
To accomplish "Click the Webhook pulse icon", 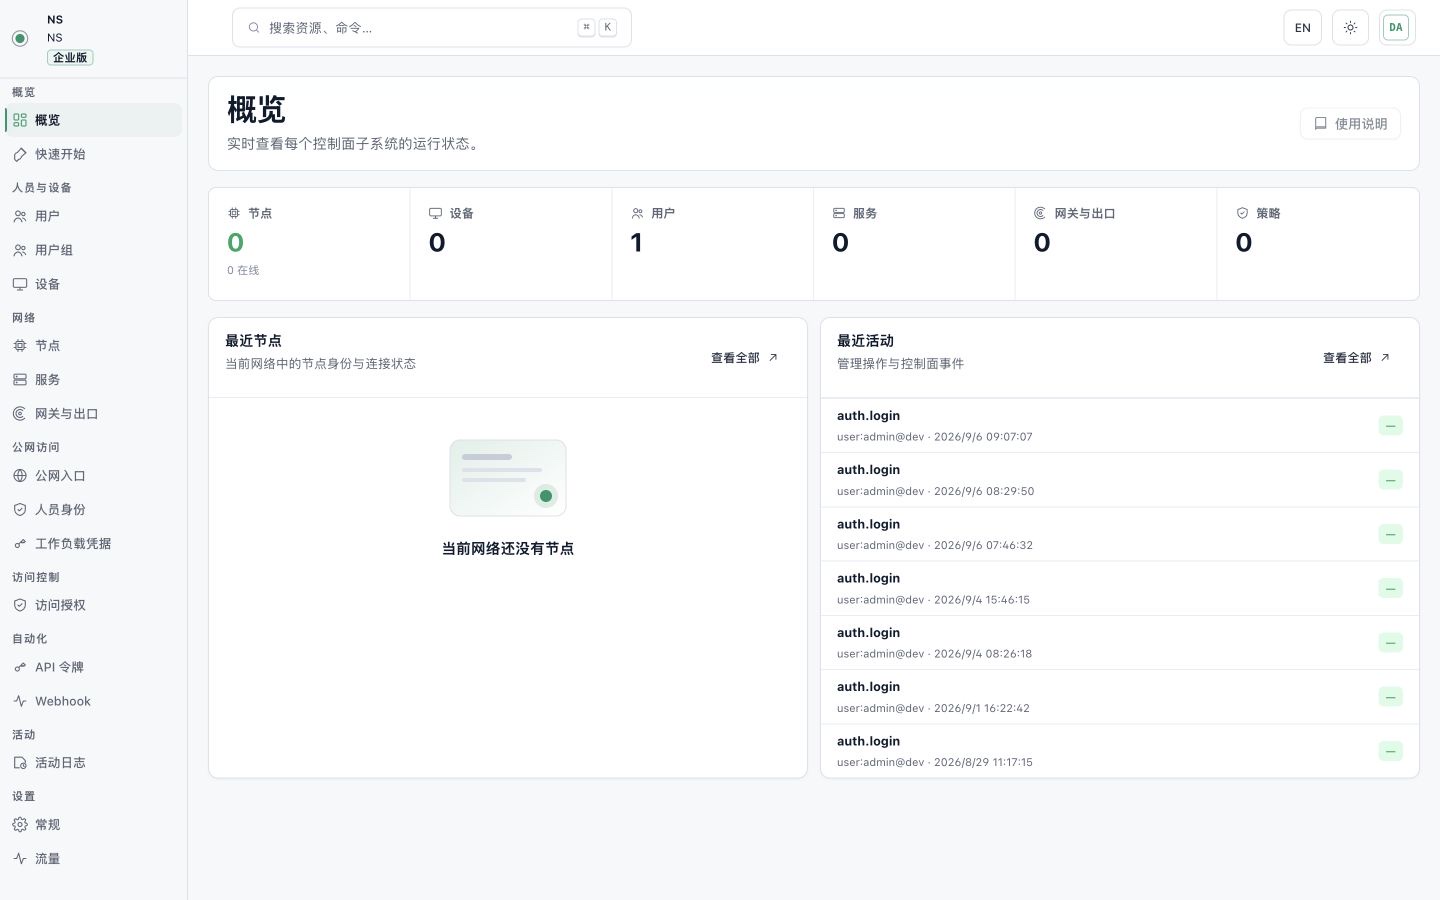I will pos(20,701).
